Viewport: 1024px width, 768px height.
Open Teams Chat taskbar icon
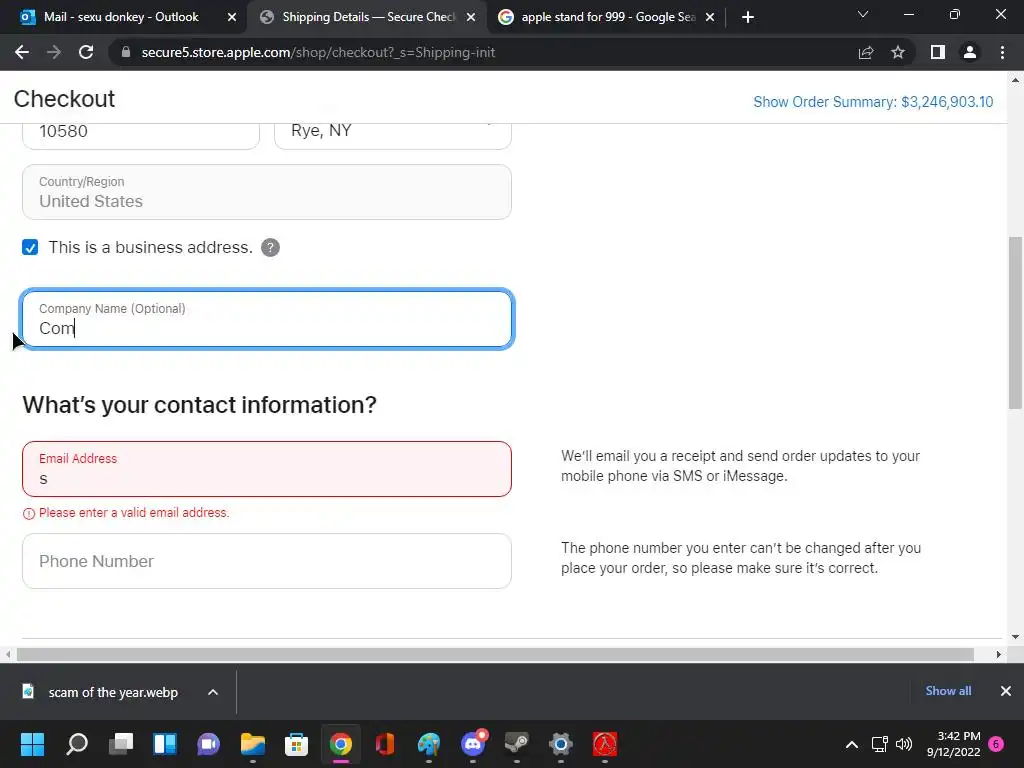[209, 744]
